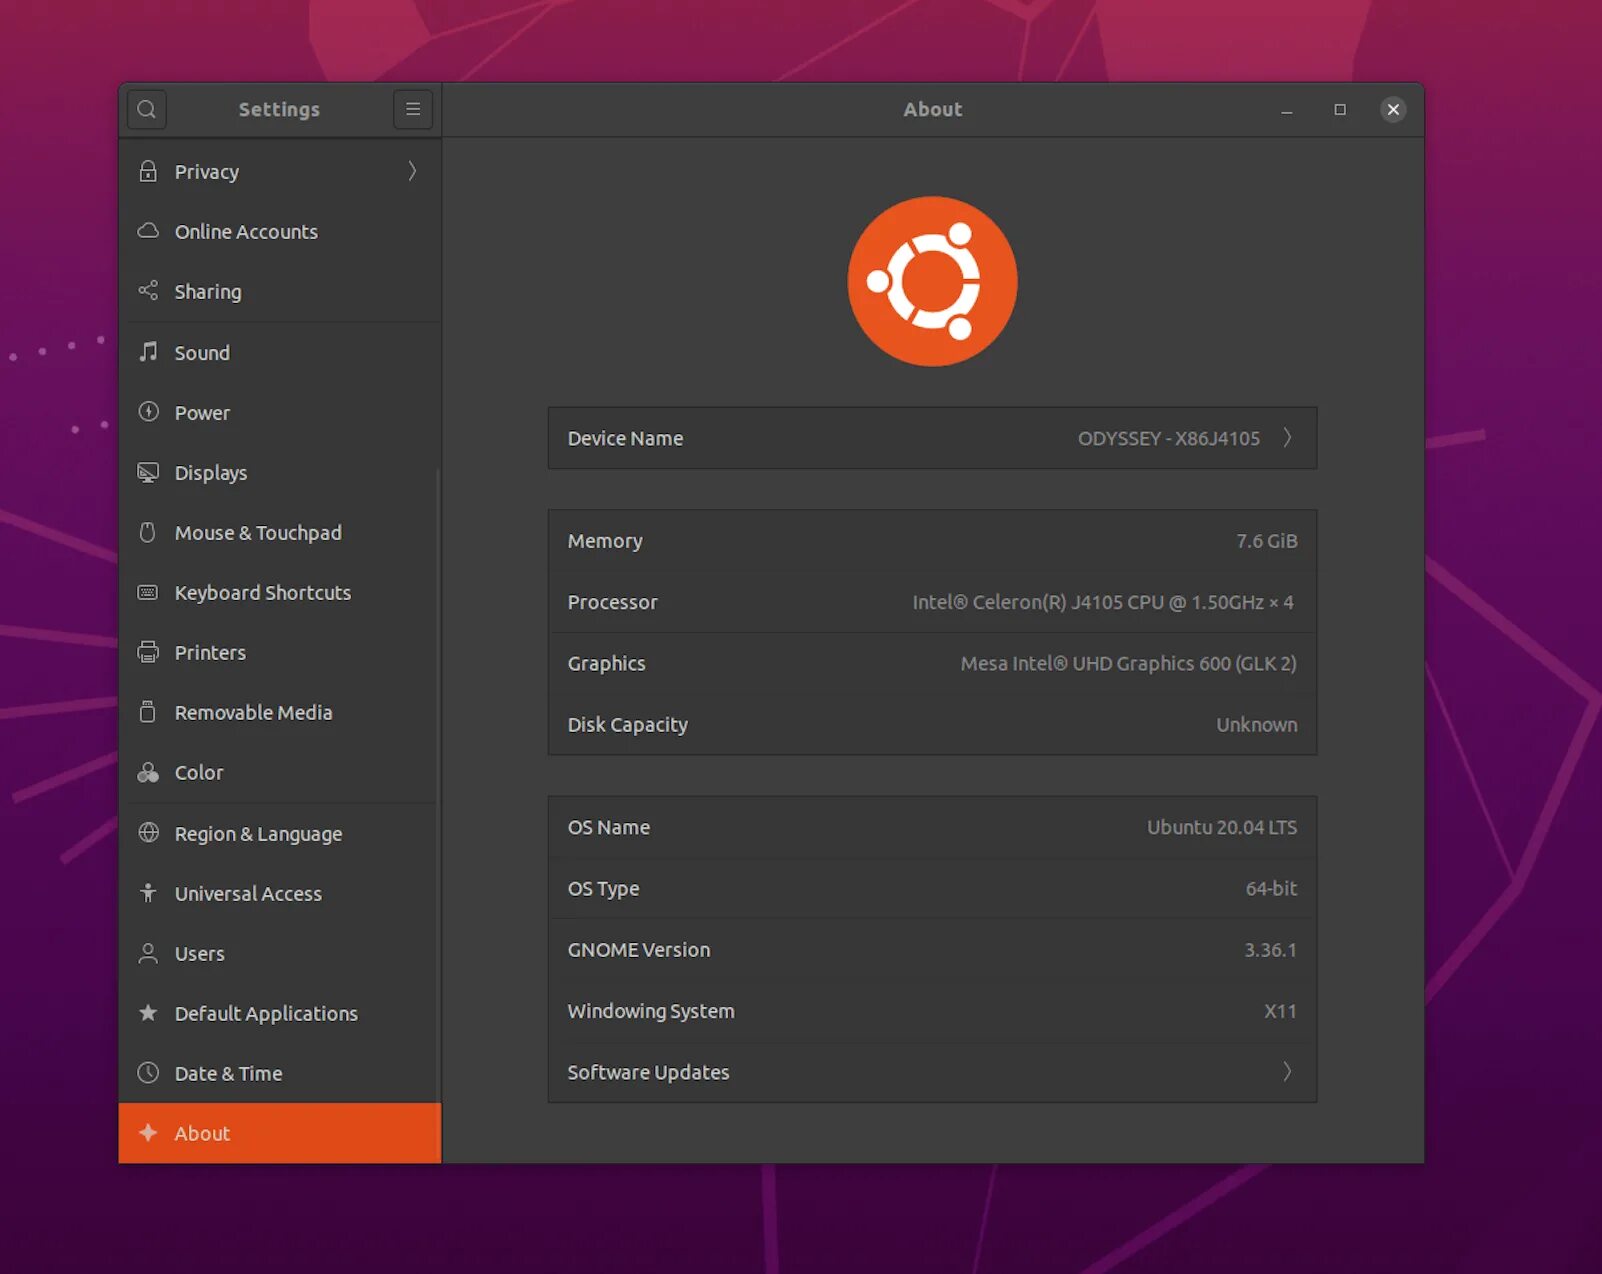
Task: Click the ODYSSEY - X86J4105 device name
Action: click(1169, 438)
